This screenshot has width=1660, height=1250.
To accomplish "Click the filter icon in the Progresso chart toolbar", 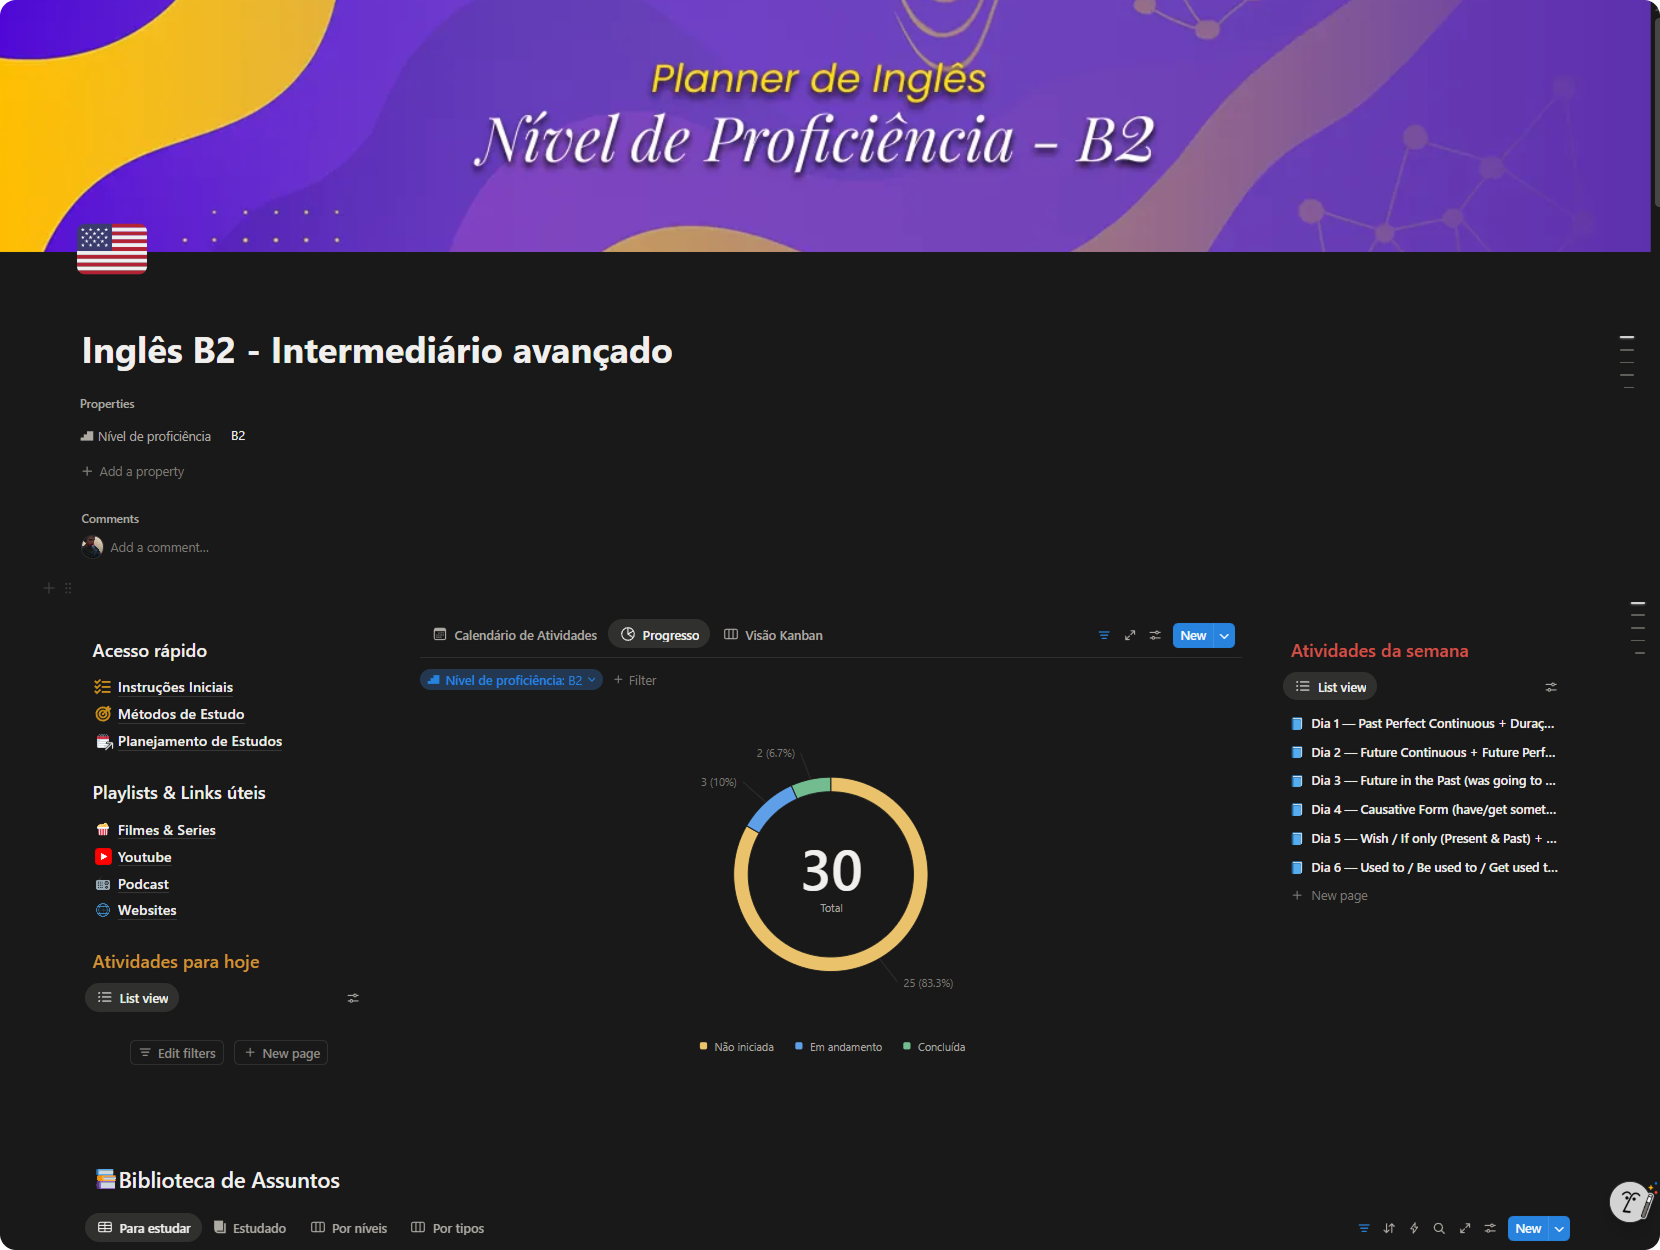I will pyautogui.click(x=1104, y=635).
